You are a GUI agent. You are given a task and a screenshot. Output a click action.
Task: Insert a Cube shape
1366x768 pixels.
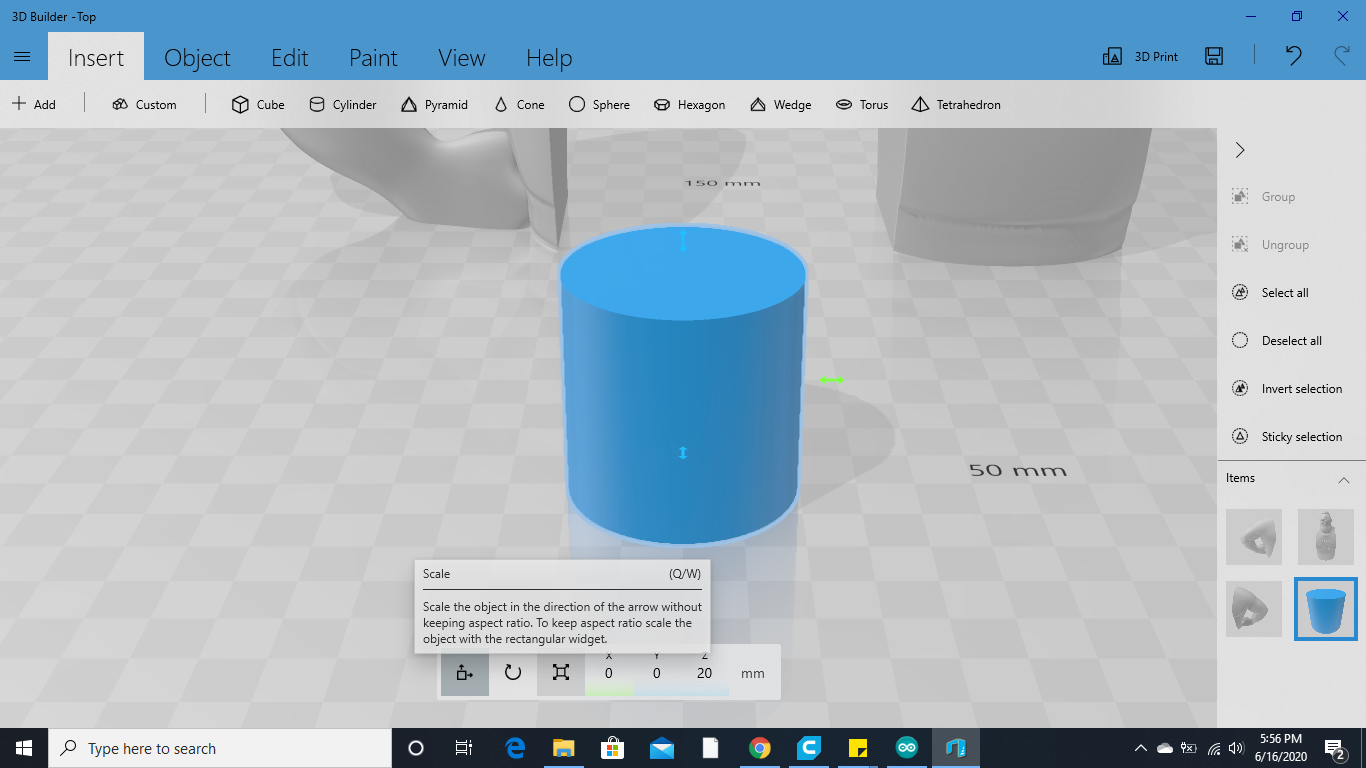tap(257, 104)
